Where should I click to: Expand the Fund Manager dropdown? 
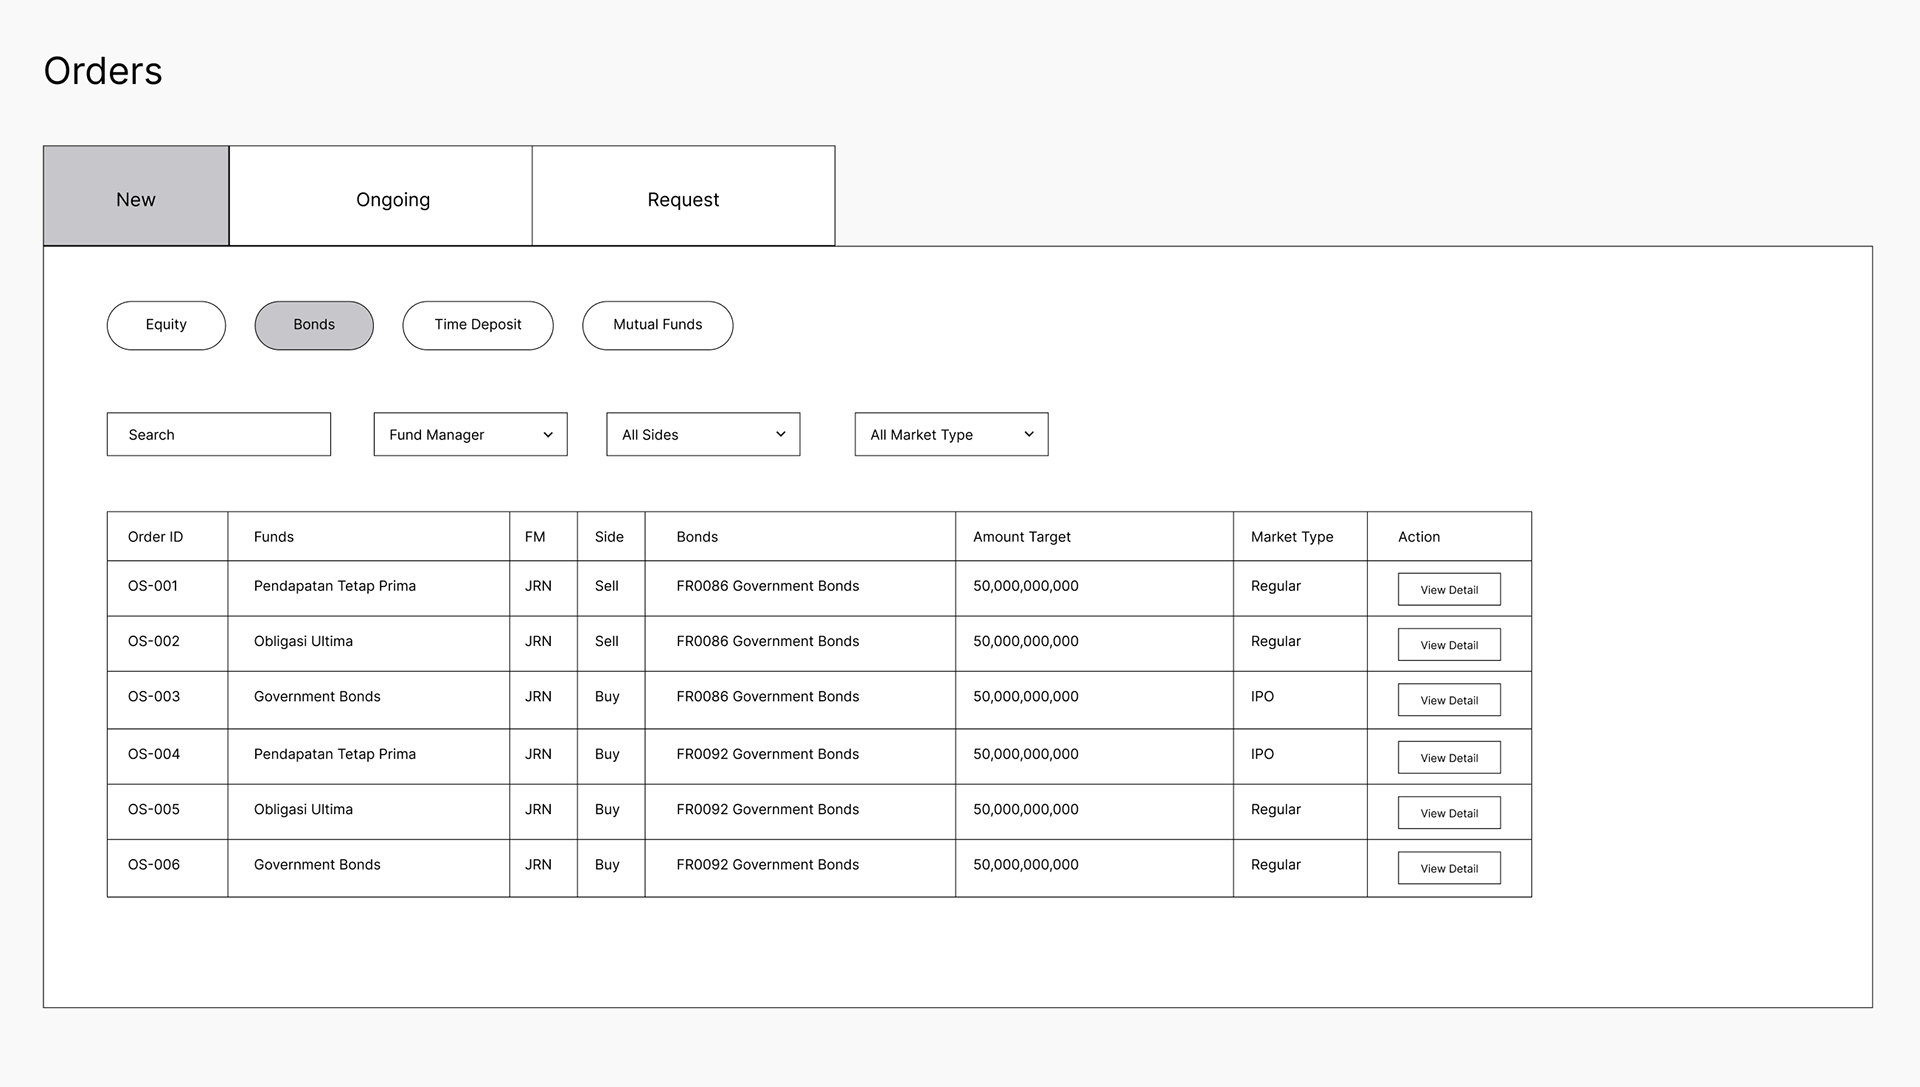[470, 435]
